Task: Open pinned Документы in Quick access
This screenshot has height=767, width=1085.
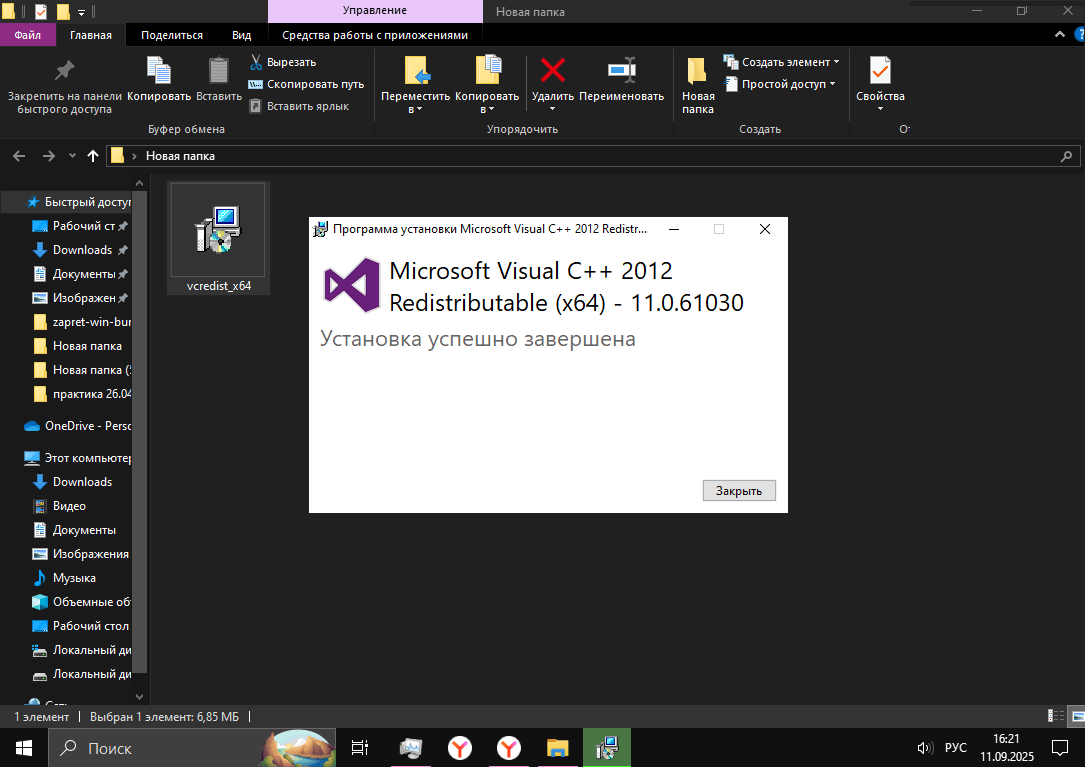Action: tap(81, 274)
